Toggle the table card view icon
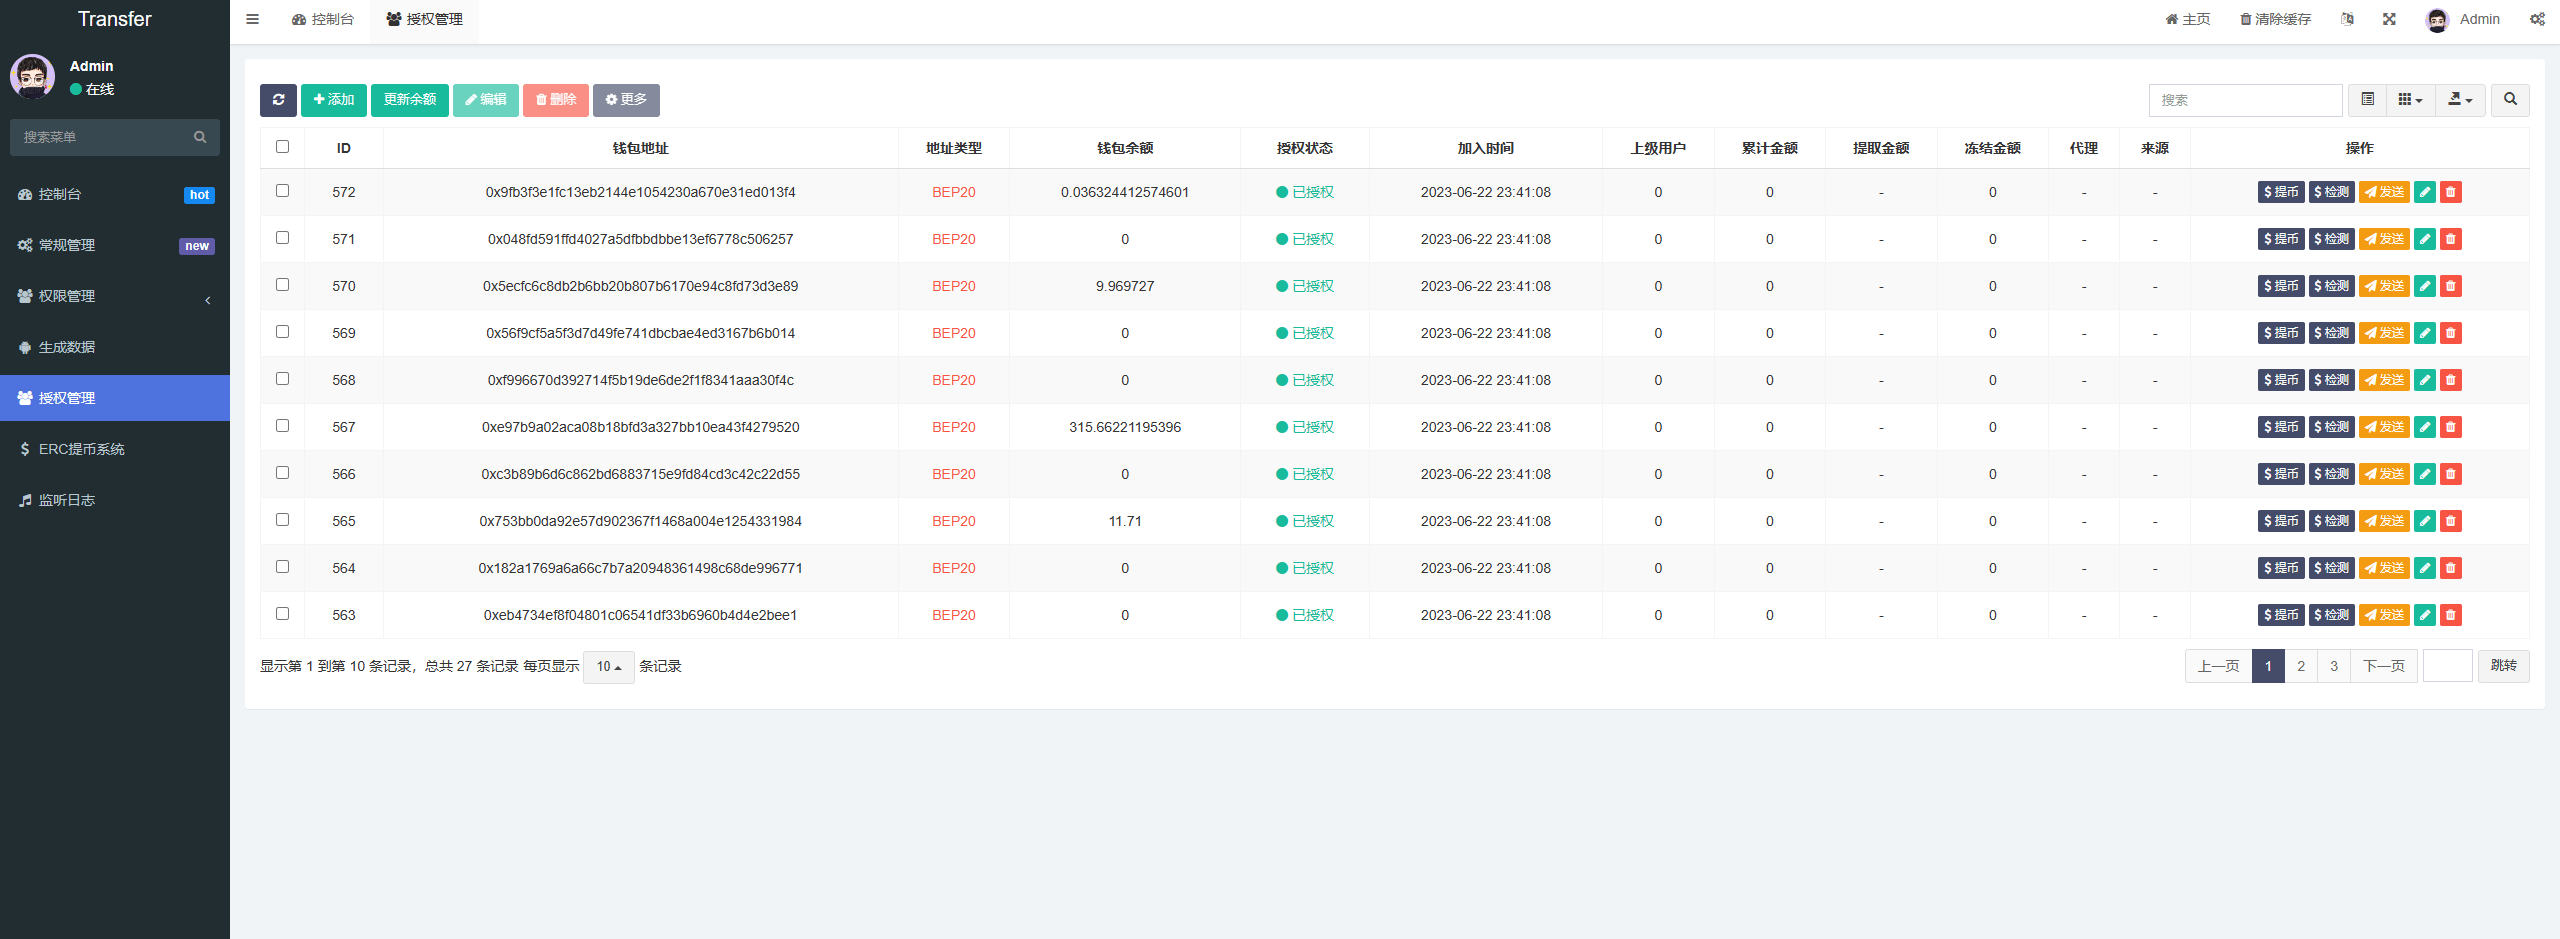Image resolution: width=2560 pixels, height=939 pixels. tap(2367, 100)
